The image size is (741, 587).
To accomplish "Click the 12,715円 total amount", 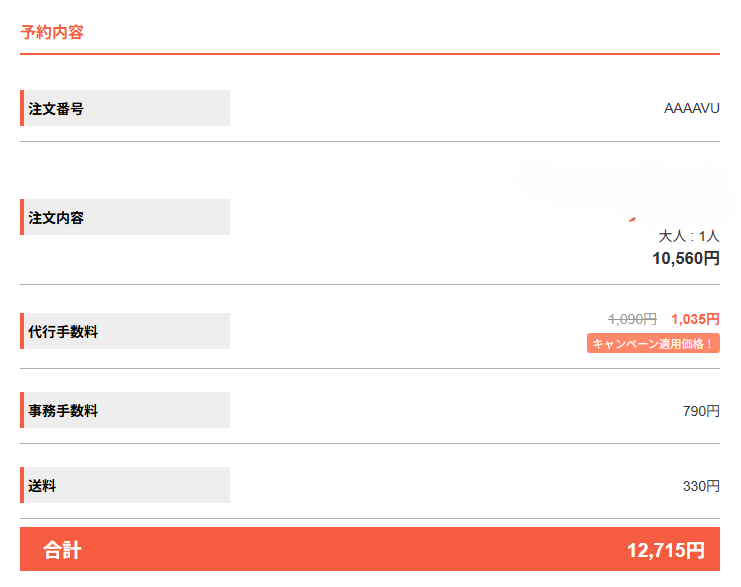I will click(665, 550).
